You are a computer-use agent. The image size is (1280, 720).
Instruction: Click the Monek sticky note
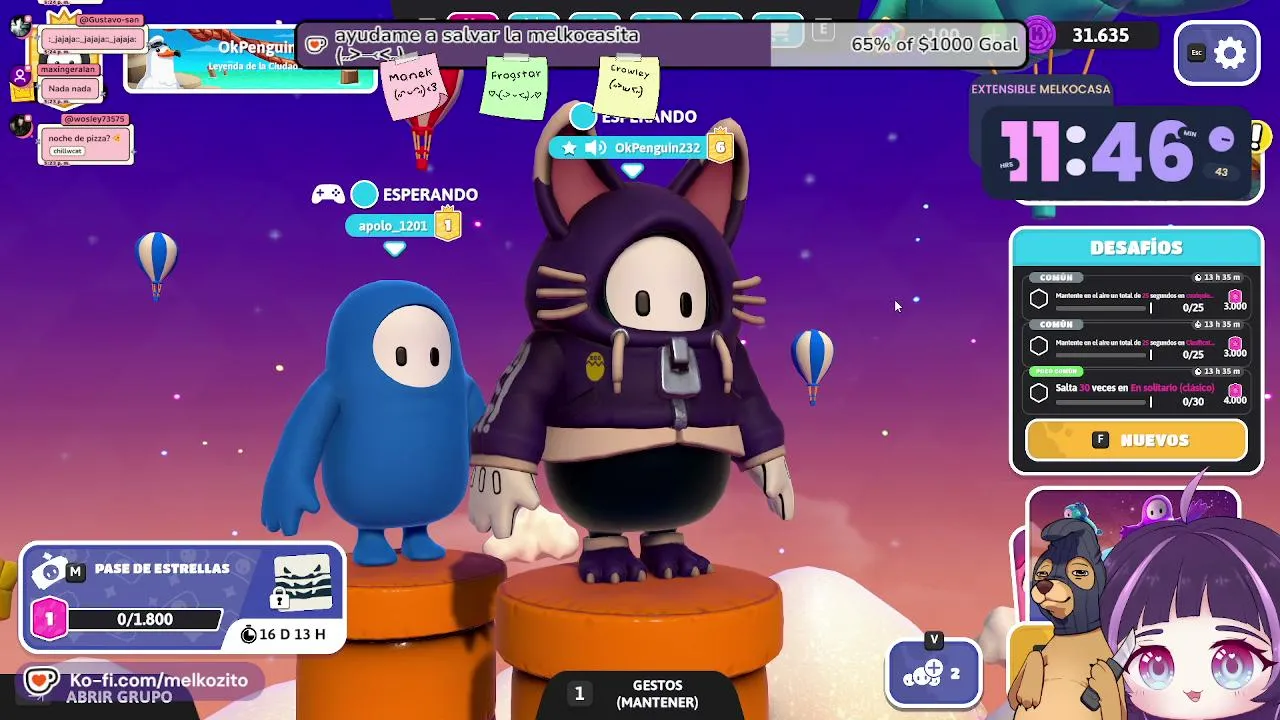pyautogui.click(x=414, y=85)
